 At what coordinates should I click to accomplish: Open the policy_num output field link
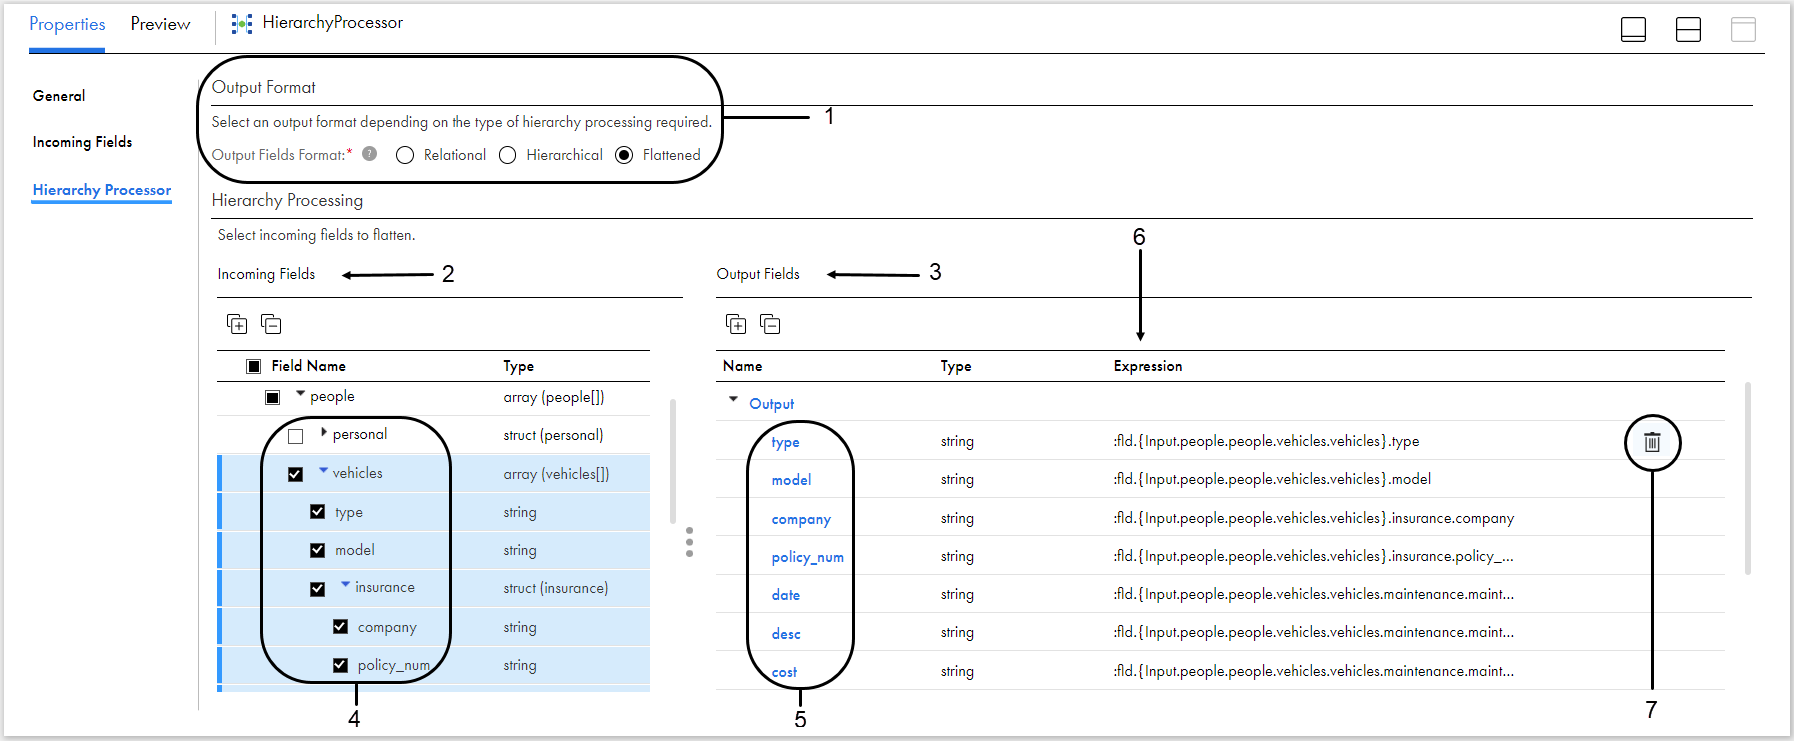coord(807,557)
